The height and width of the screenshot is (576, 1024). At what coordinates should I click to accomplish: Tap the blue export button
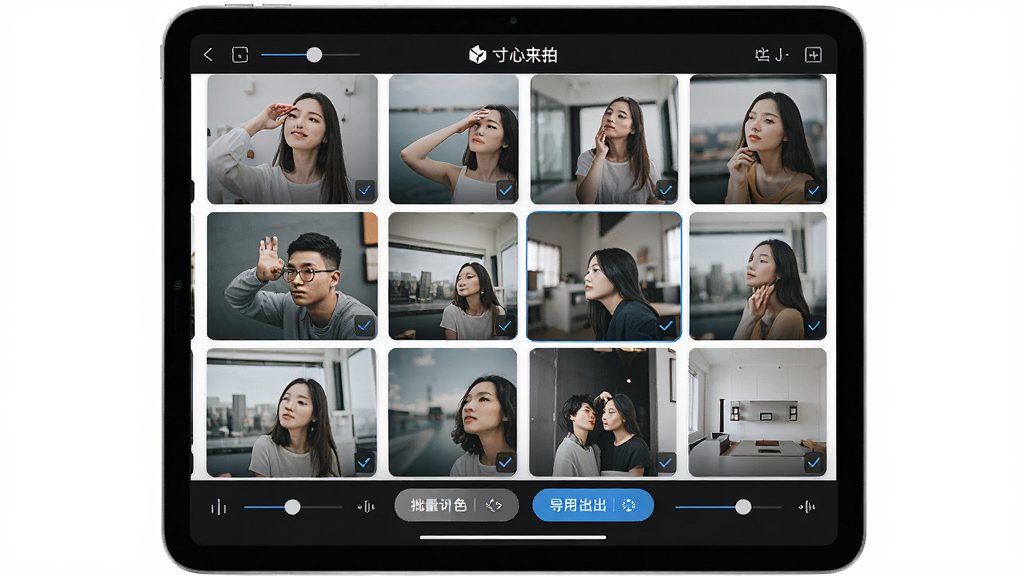[593, 505]
